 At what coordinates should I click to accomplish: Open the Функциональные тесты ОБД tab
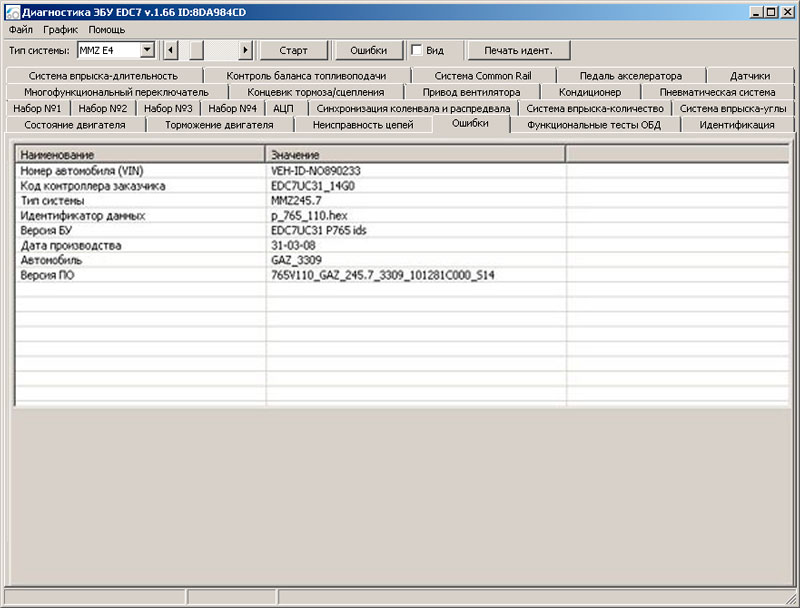pos(593,125)
